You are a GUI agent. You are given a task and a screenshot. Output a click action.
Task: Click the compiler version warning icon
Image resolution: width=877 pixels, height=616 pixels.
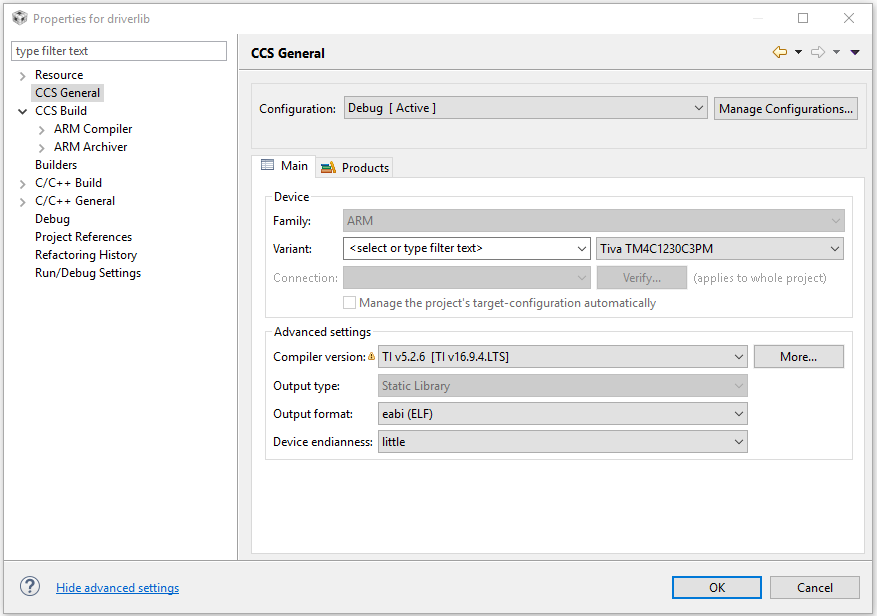372,356
